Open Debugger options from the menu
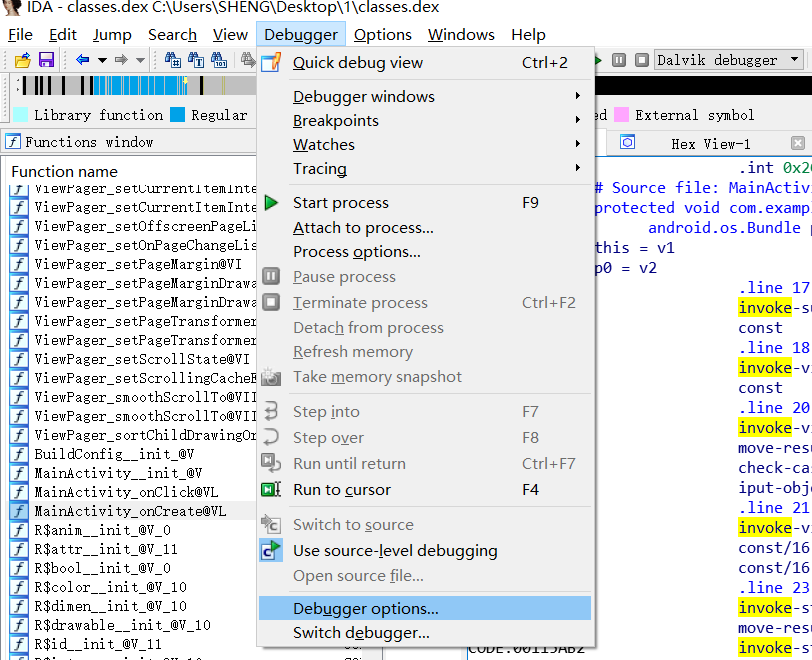The height and width of the screenshot is (660, 812). (x=426, y=608)
